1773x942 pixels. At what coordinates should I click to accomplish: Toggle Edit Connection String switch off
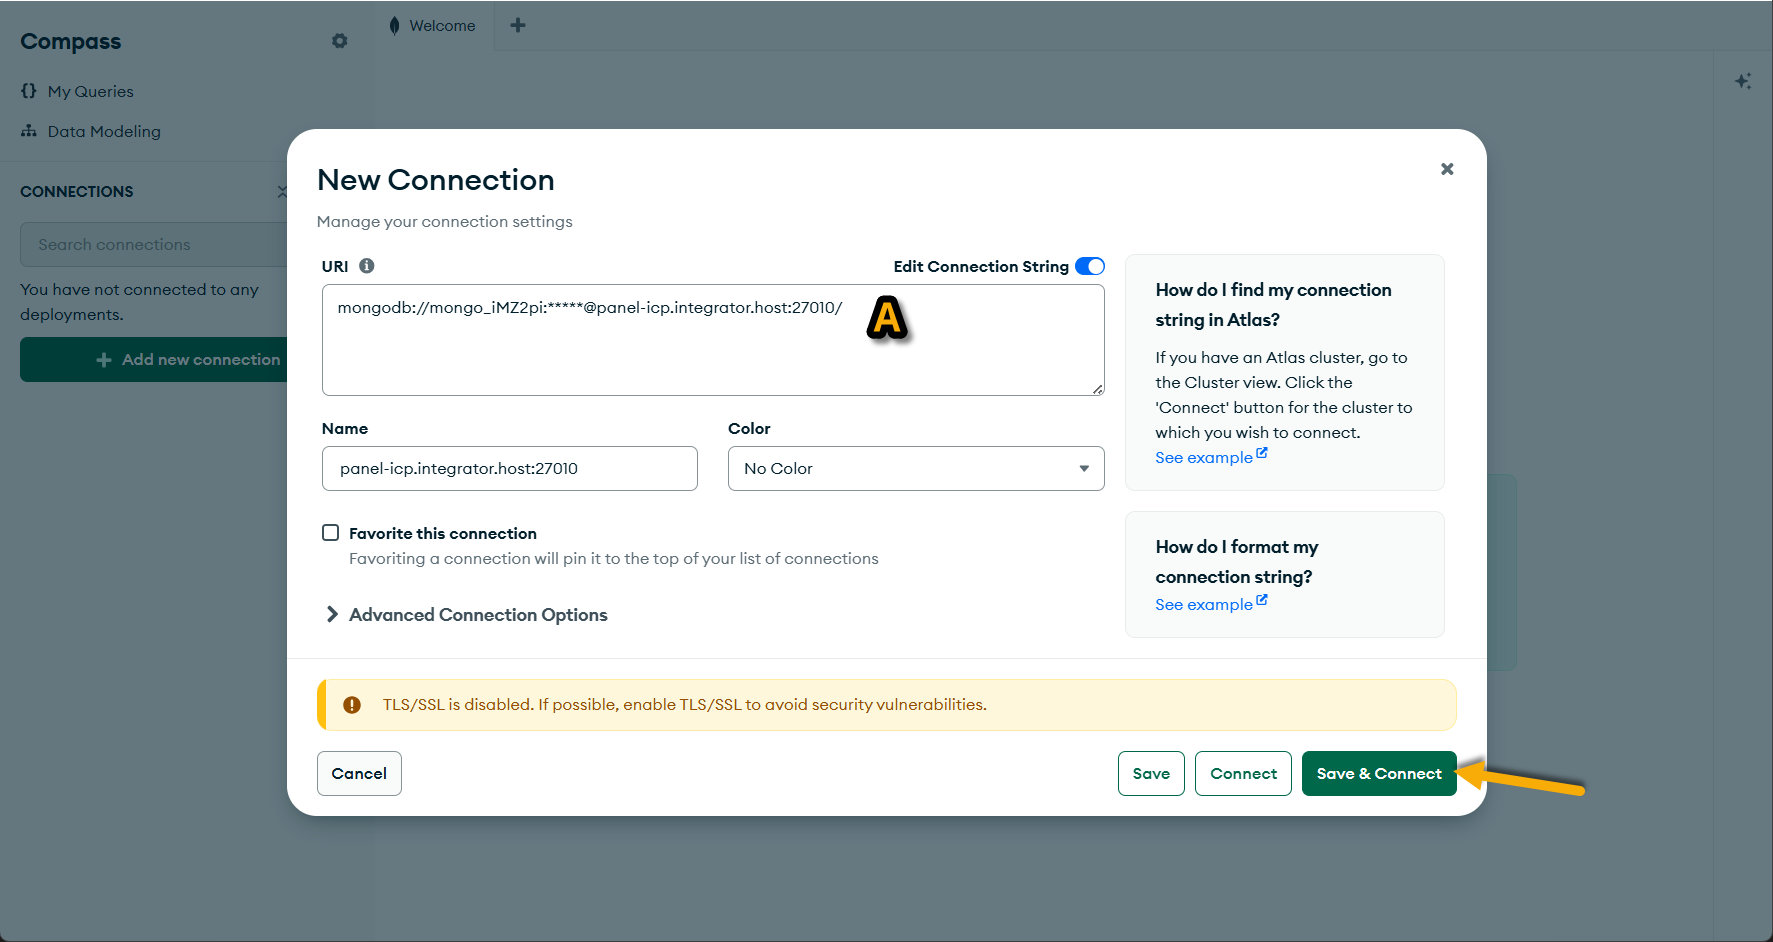pyautogui.click(x=1090, y=266)
